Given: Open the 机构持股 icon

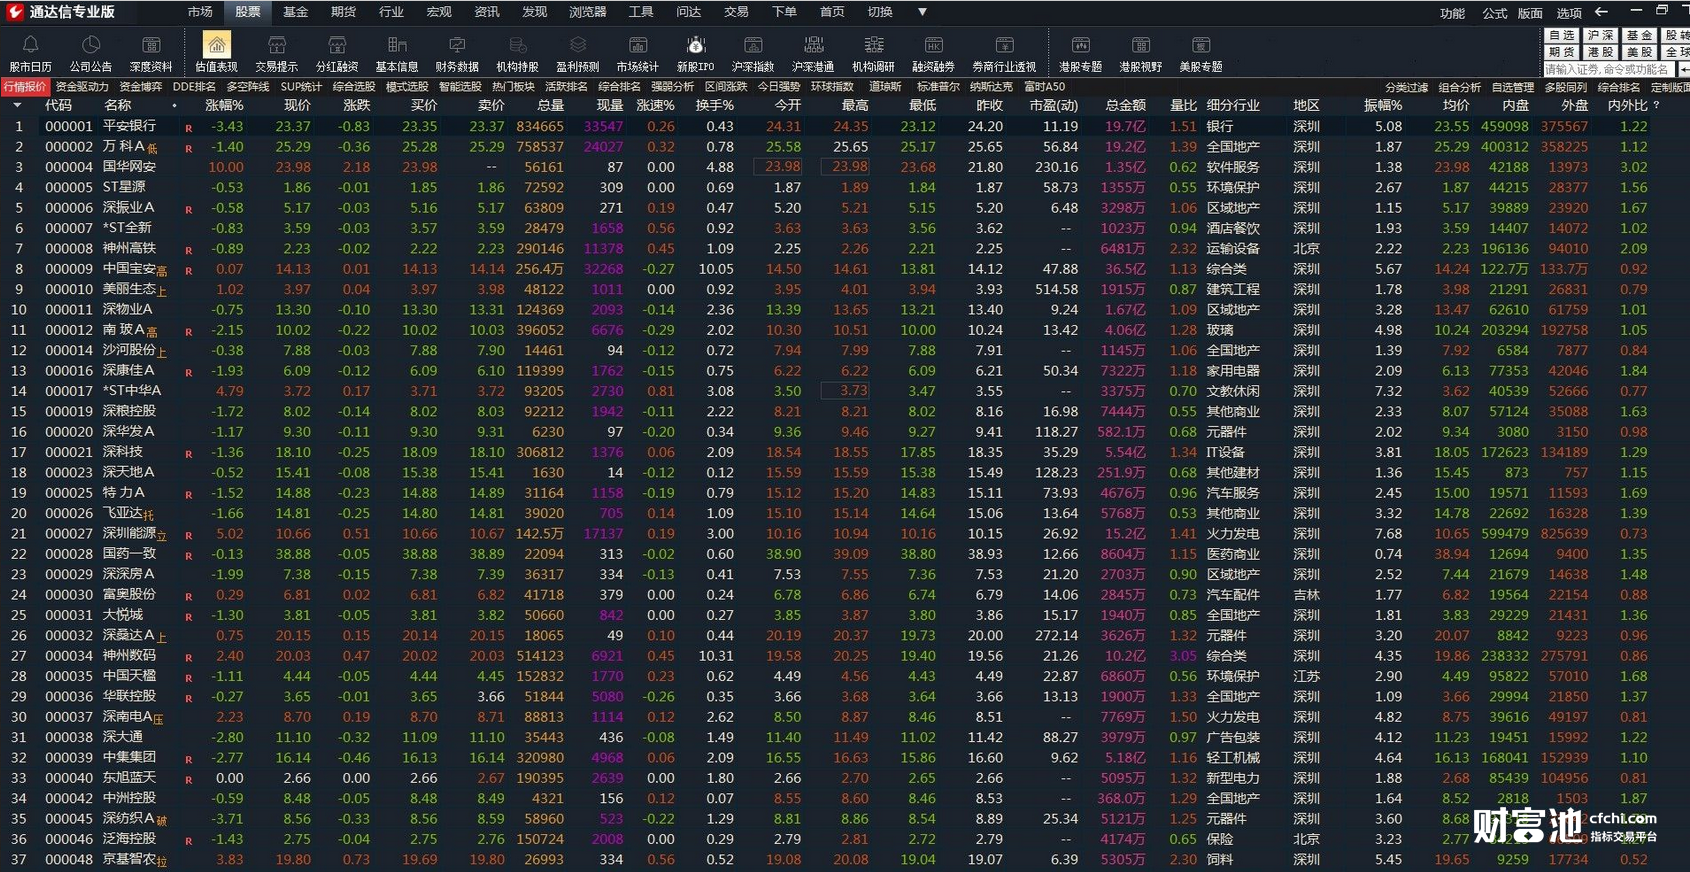Looking at the screenshot, I should [x=517, y=45].
